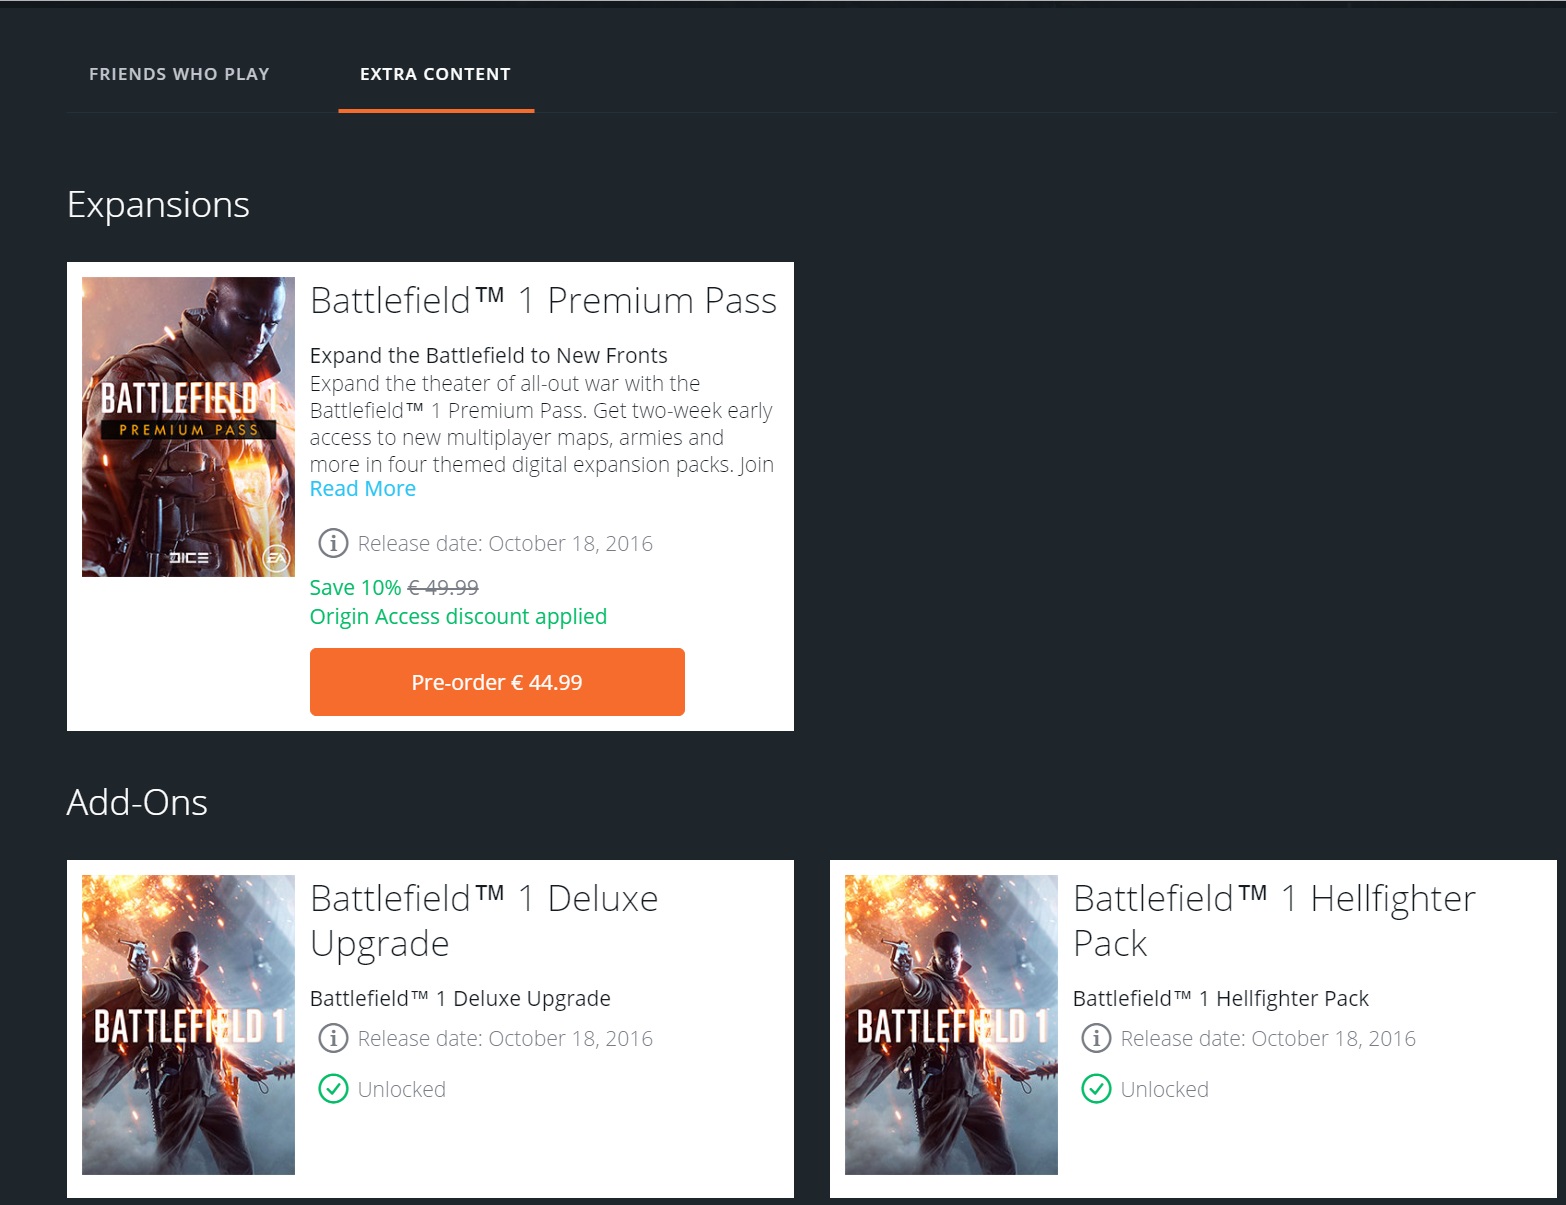1566x1205 pixels.
Task: Select the Extra Content tab
Action: point(435,74)
